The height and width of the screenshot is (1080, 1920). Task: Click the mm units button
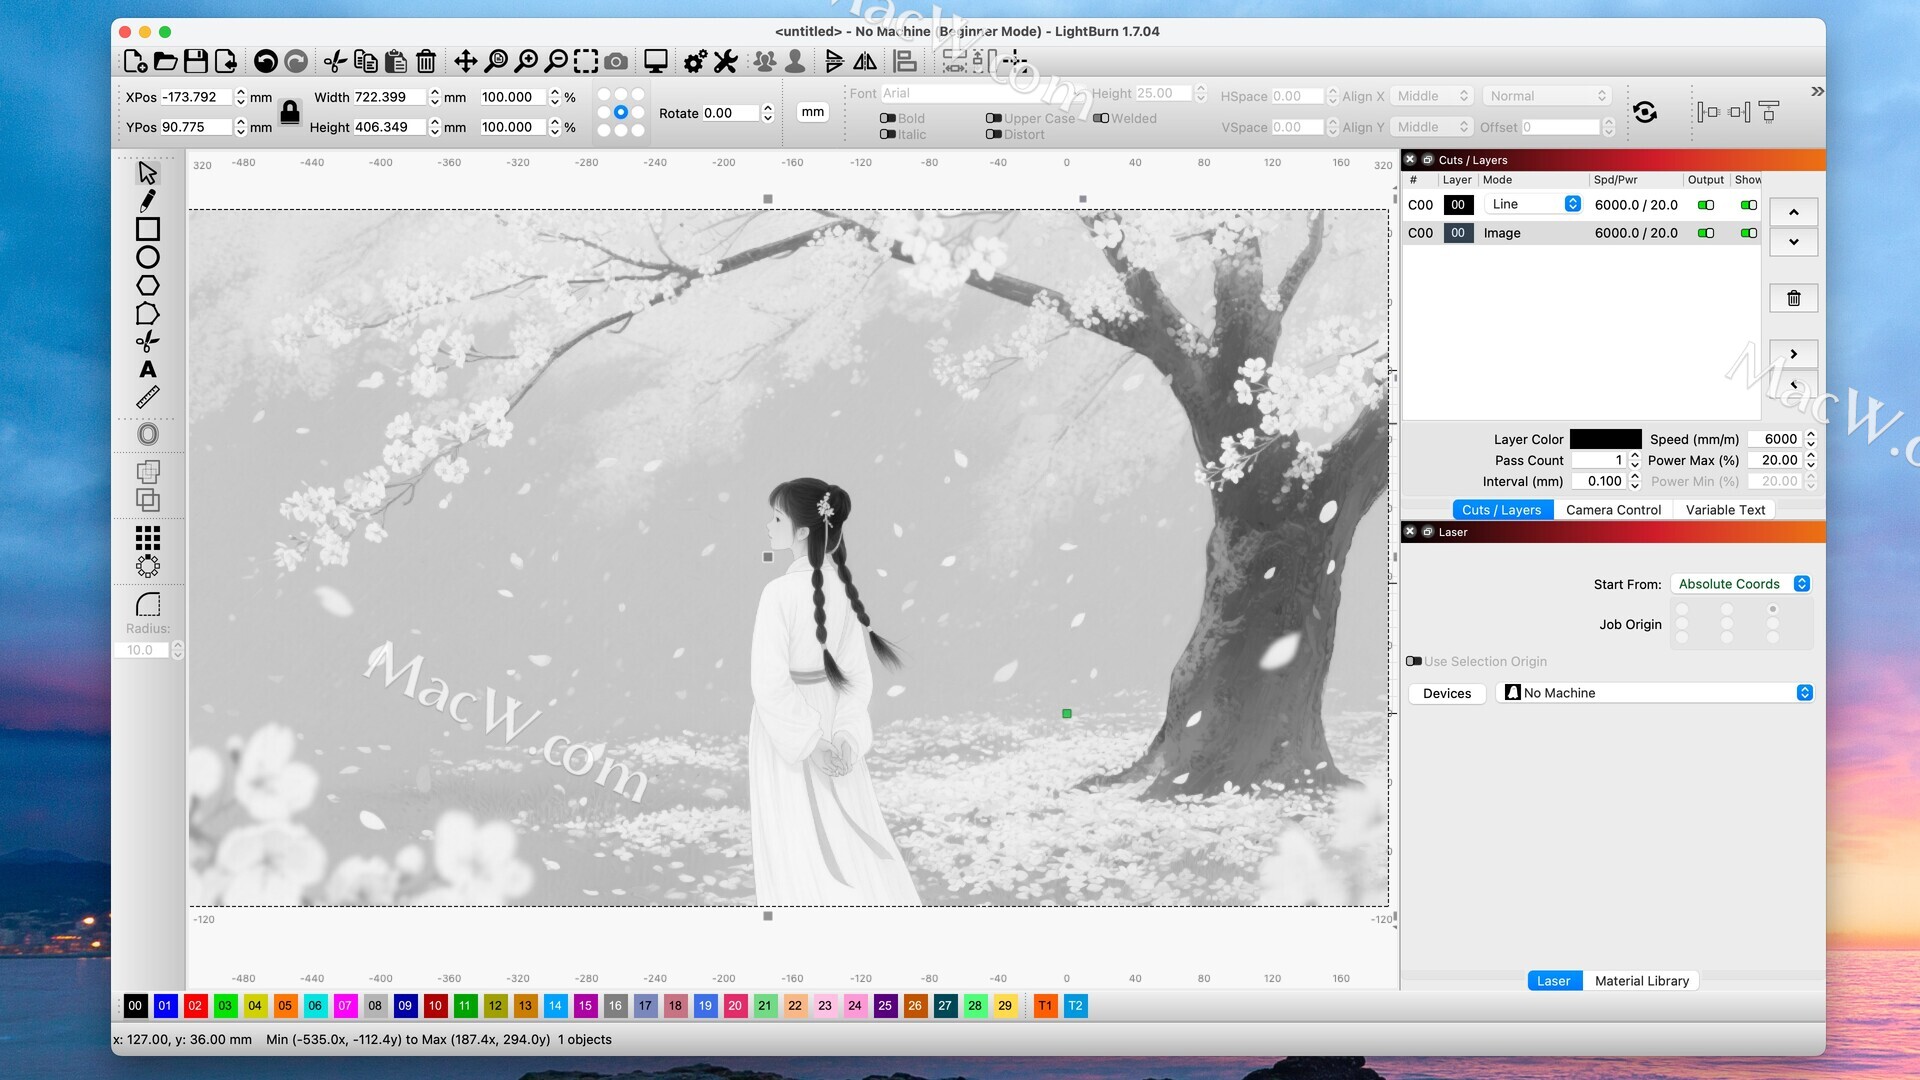[x=813, y=112]
